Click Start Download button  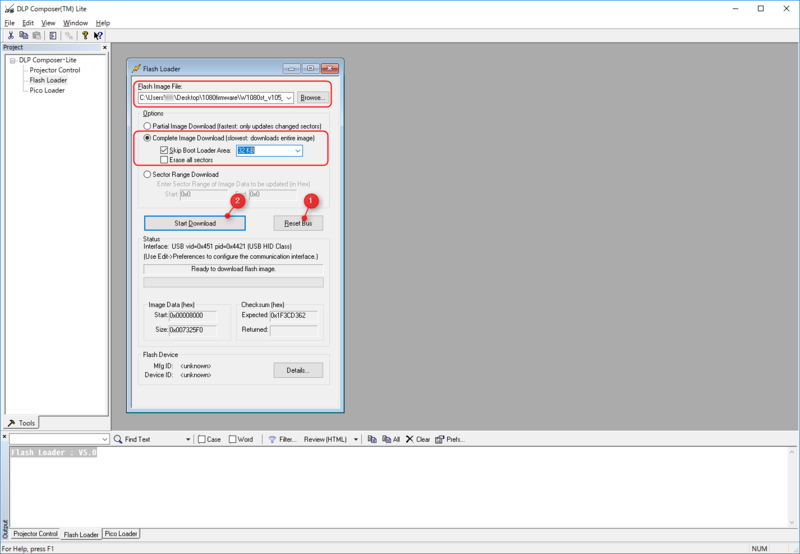[x=194, y=223]
